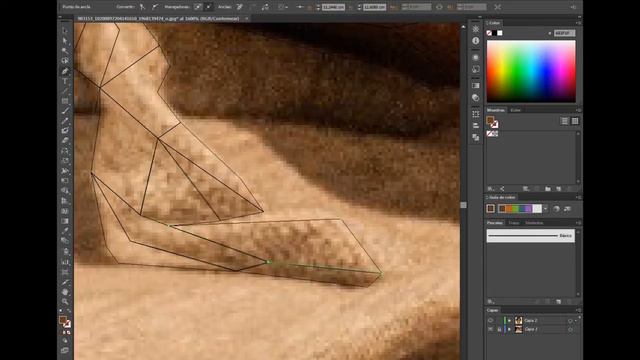This screenshot has width=640, height=360.
Task: Select the Lasso tool
Action: pyautogui.click(x=65, y=60)
